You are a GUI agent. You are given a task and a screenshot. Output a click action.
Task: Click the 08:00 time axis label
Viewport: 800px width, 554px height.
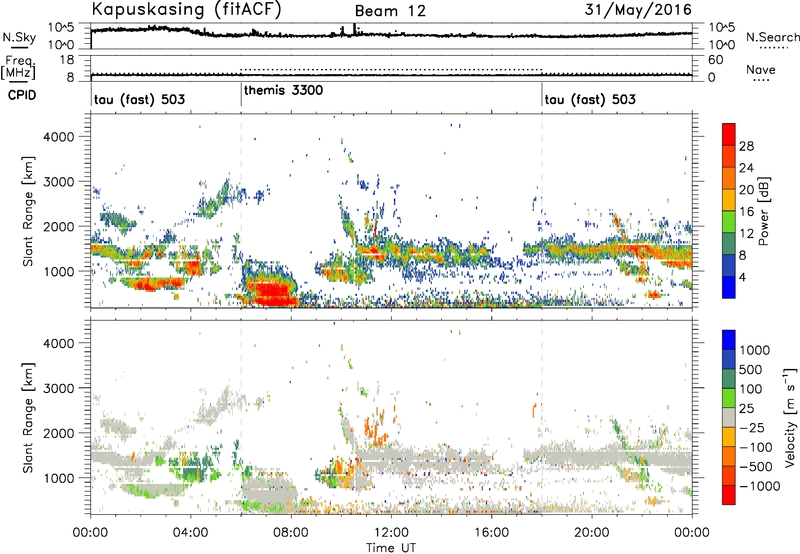[x=290, y=533]
